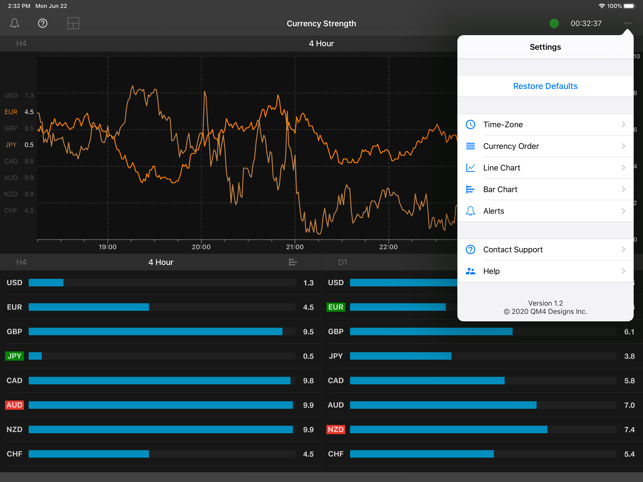Click the layout grid icon in top bar
The height and width of the screenshot is (482, 643).
[73, 23]
